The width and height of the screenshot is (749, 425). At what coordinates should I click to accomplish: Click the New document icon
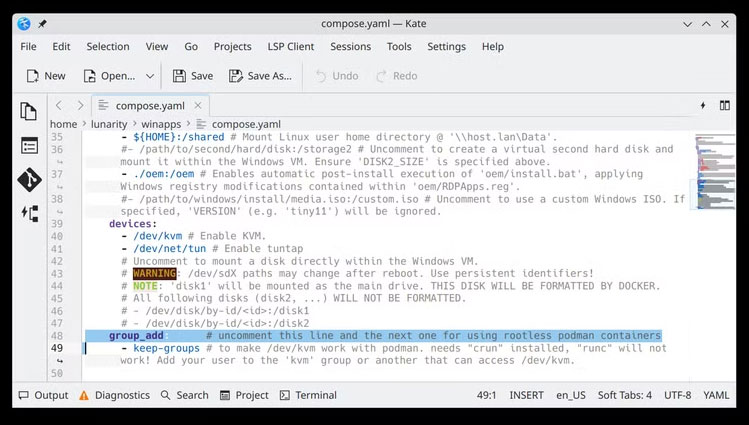click(x=32, y=76)
